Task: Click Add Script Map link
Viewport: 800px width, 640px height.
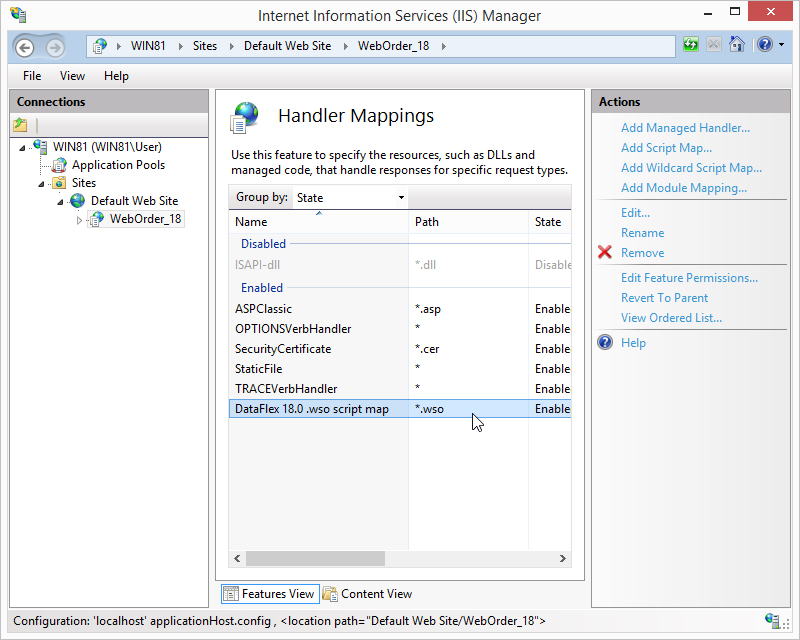Action: coord(666,147)
